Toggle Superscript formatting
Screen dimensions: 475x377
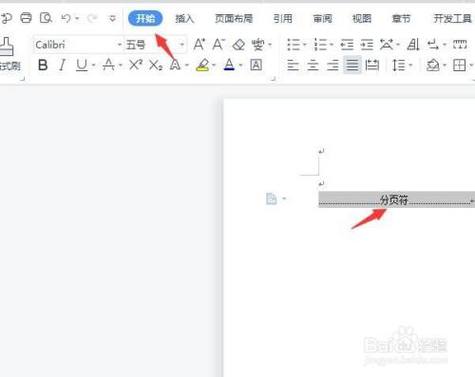point(136,65)
